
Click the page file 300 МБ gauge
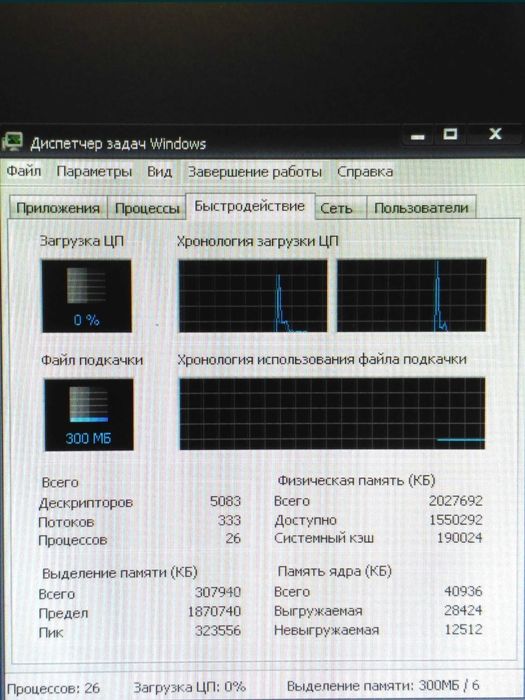[x=89, y=414]
